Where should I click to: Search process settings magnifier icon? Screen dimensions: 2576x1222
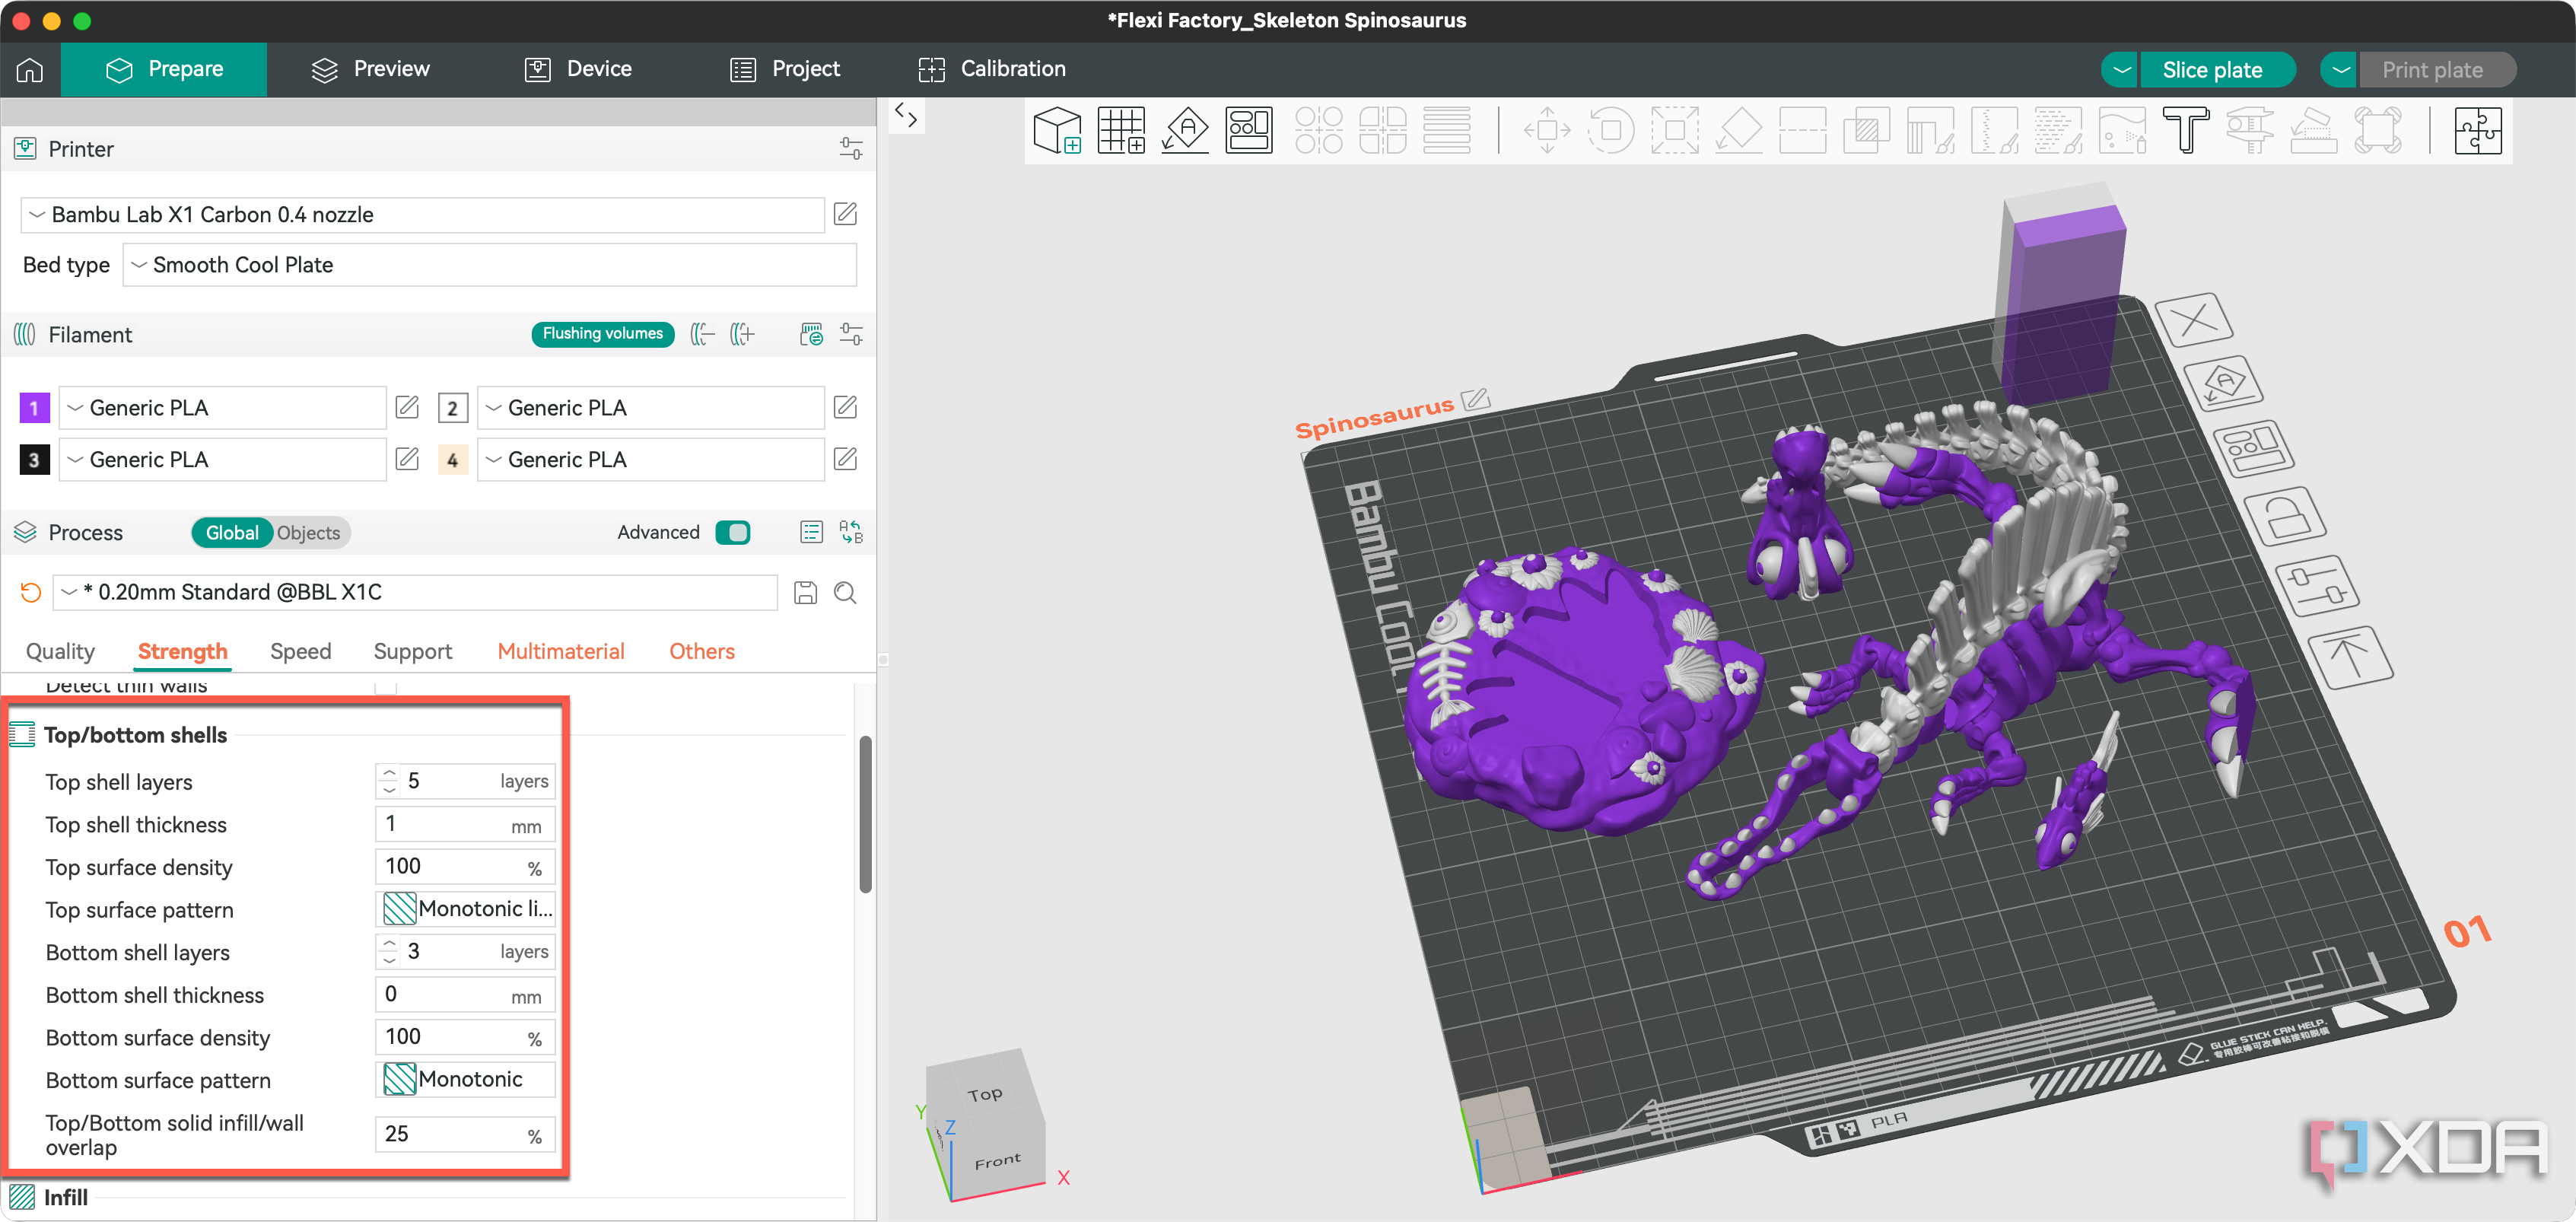coord(845,593)
